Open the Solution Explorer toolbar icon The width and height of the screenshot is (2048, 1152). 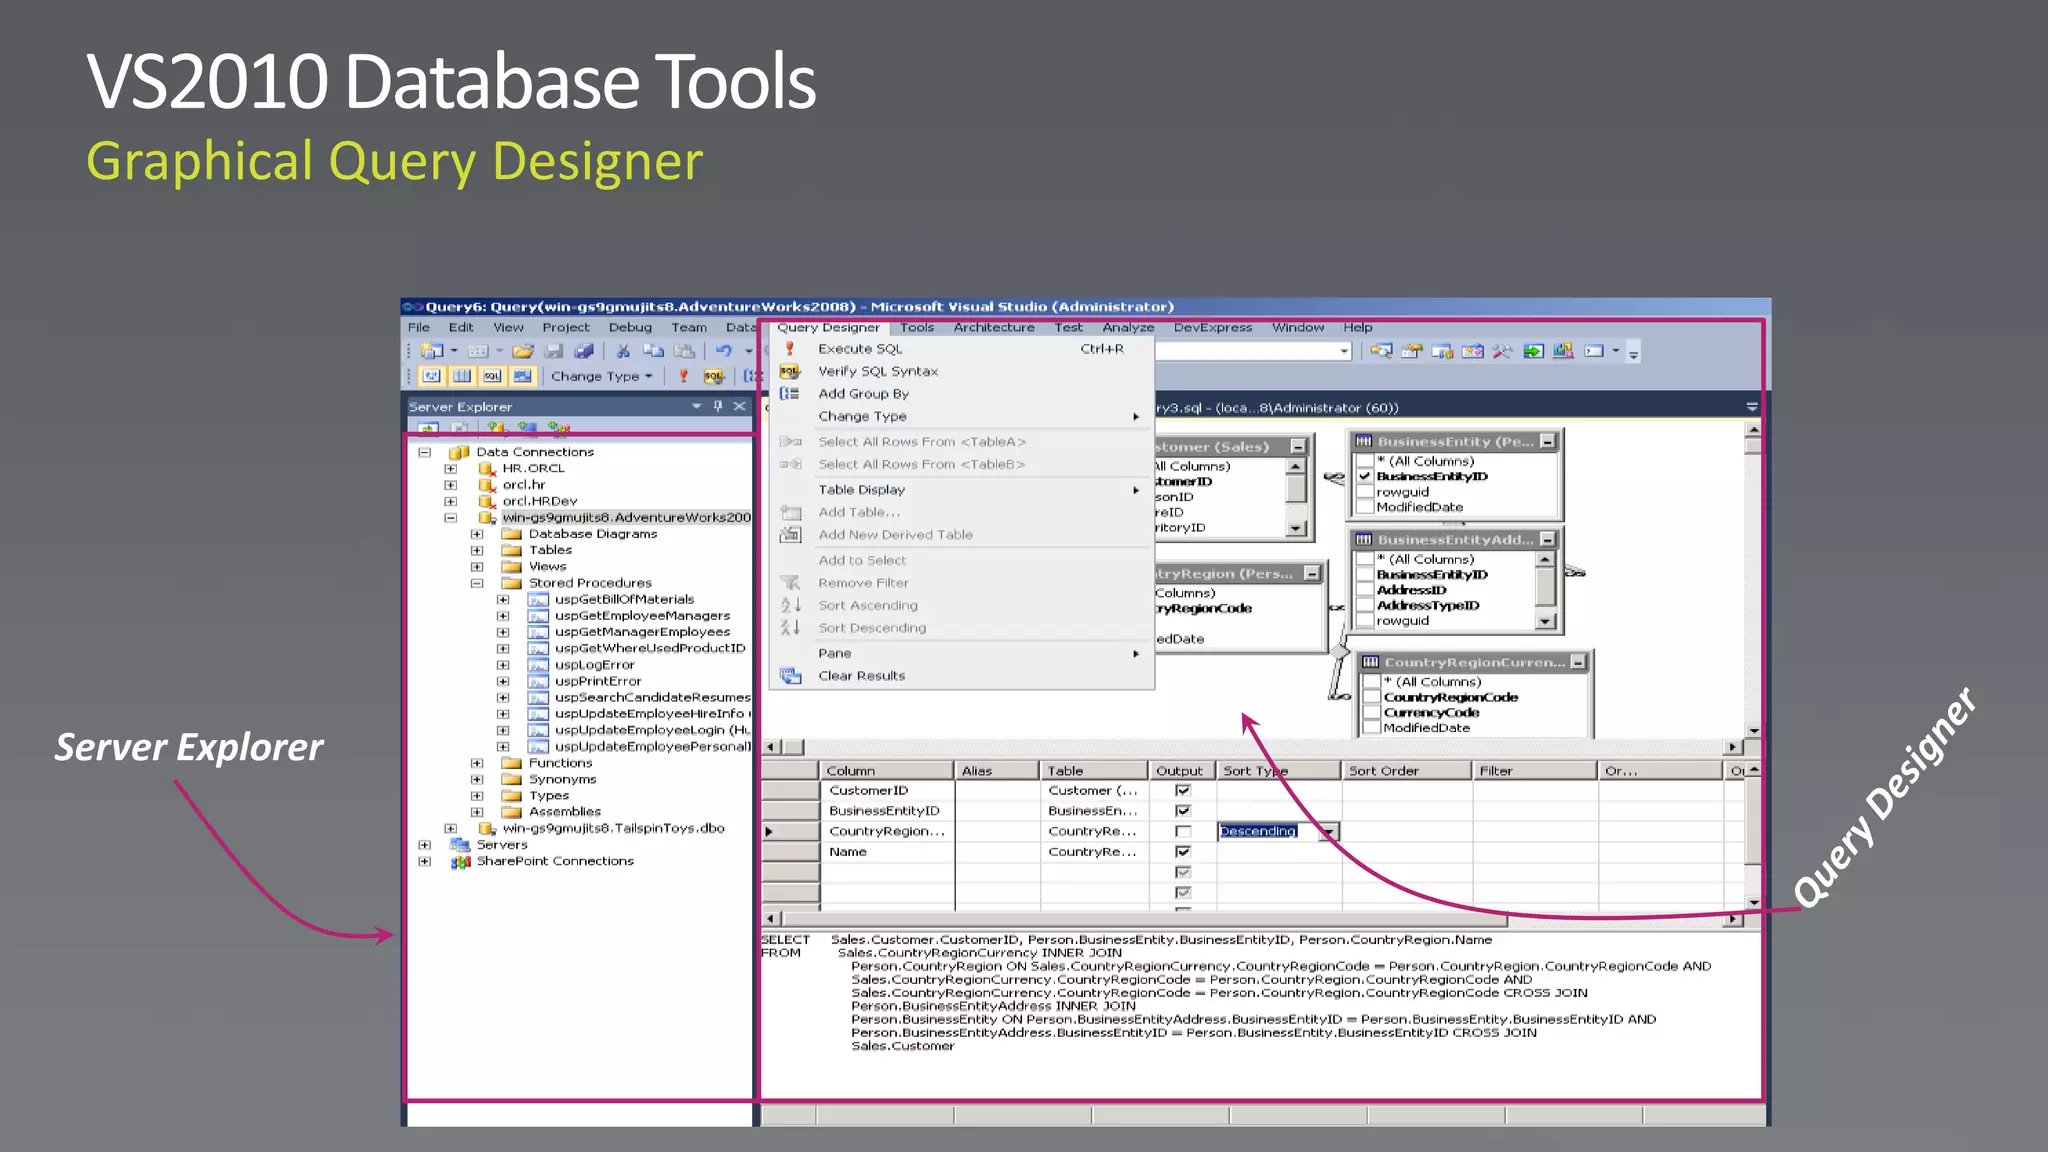pos(1381,351)
